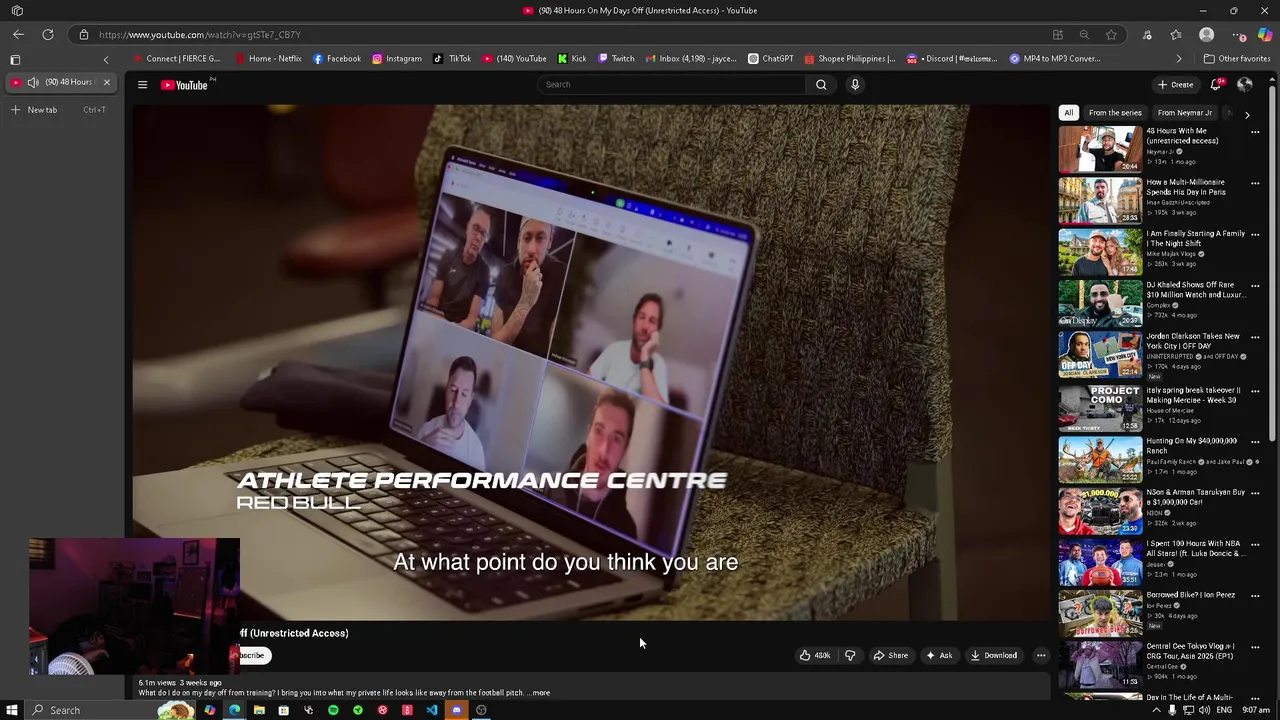Screen dimensions: 1280x720
Task: Open the Facebook bookmark
Action: tap(337, 59)
